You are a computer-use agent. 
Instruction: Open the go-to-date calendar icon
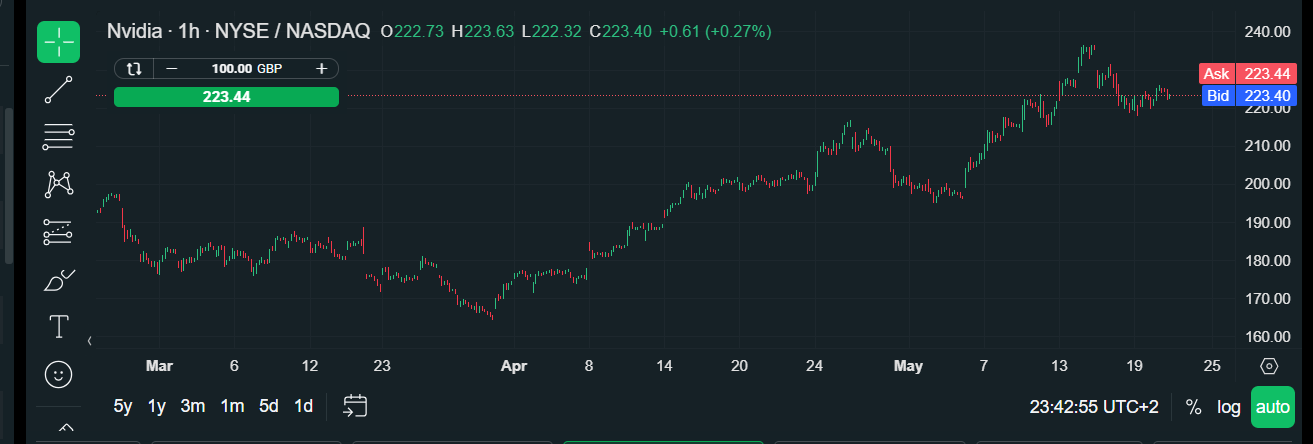356,405
